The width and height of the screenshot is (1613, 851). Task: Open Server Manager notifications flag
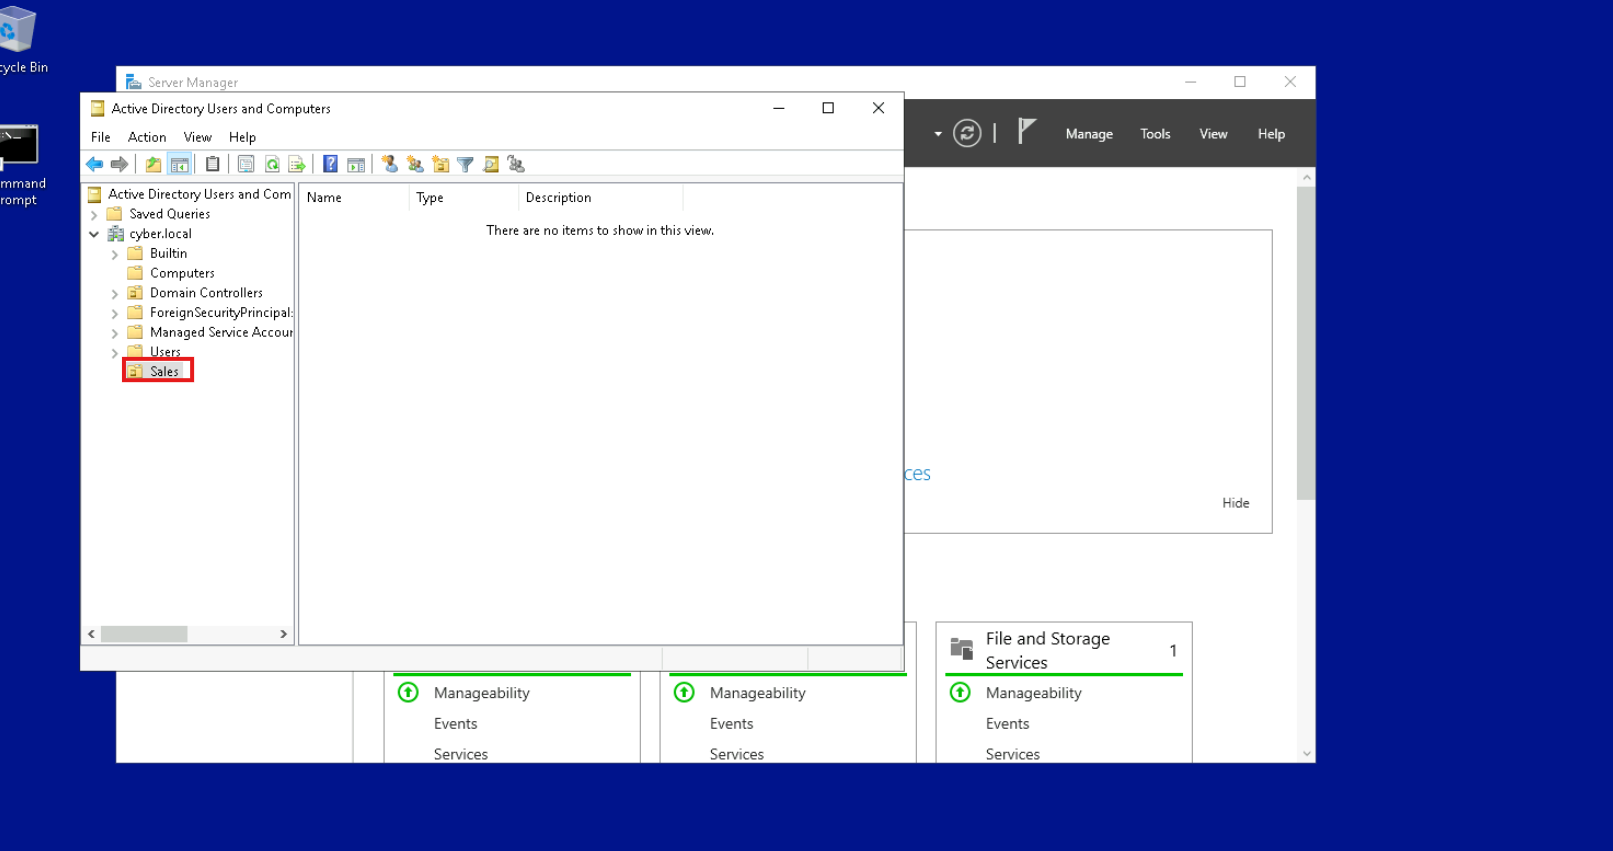1026,132
